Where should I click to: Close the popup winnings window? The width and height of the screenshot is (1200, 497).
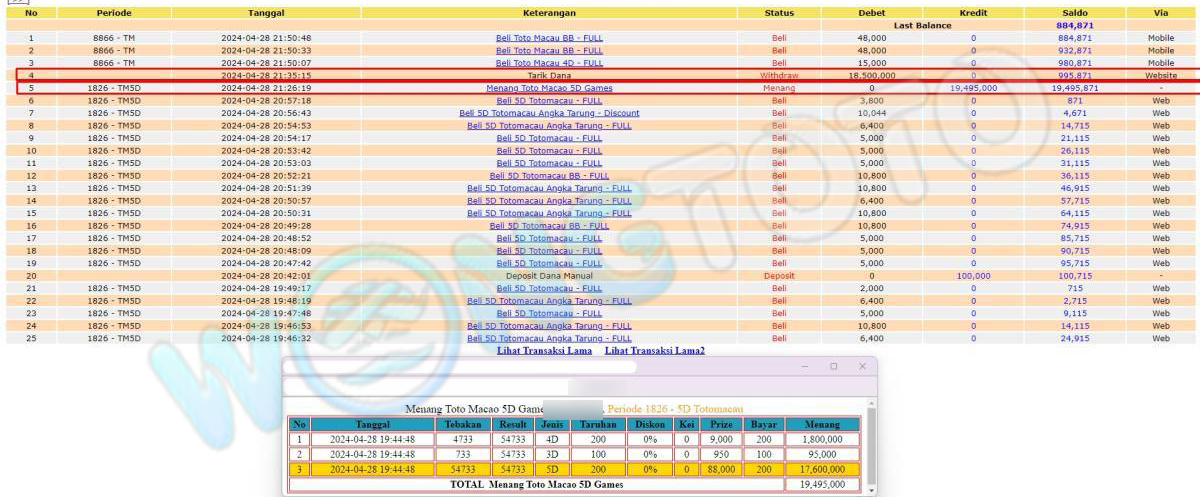(862, 367)
